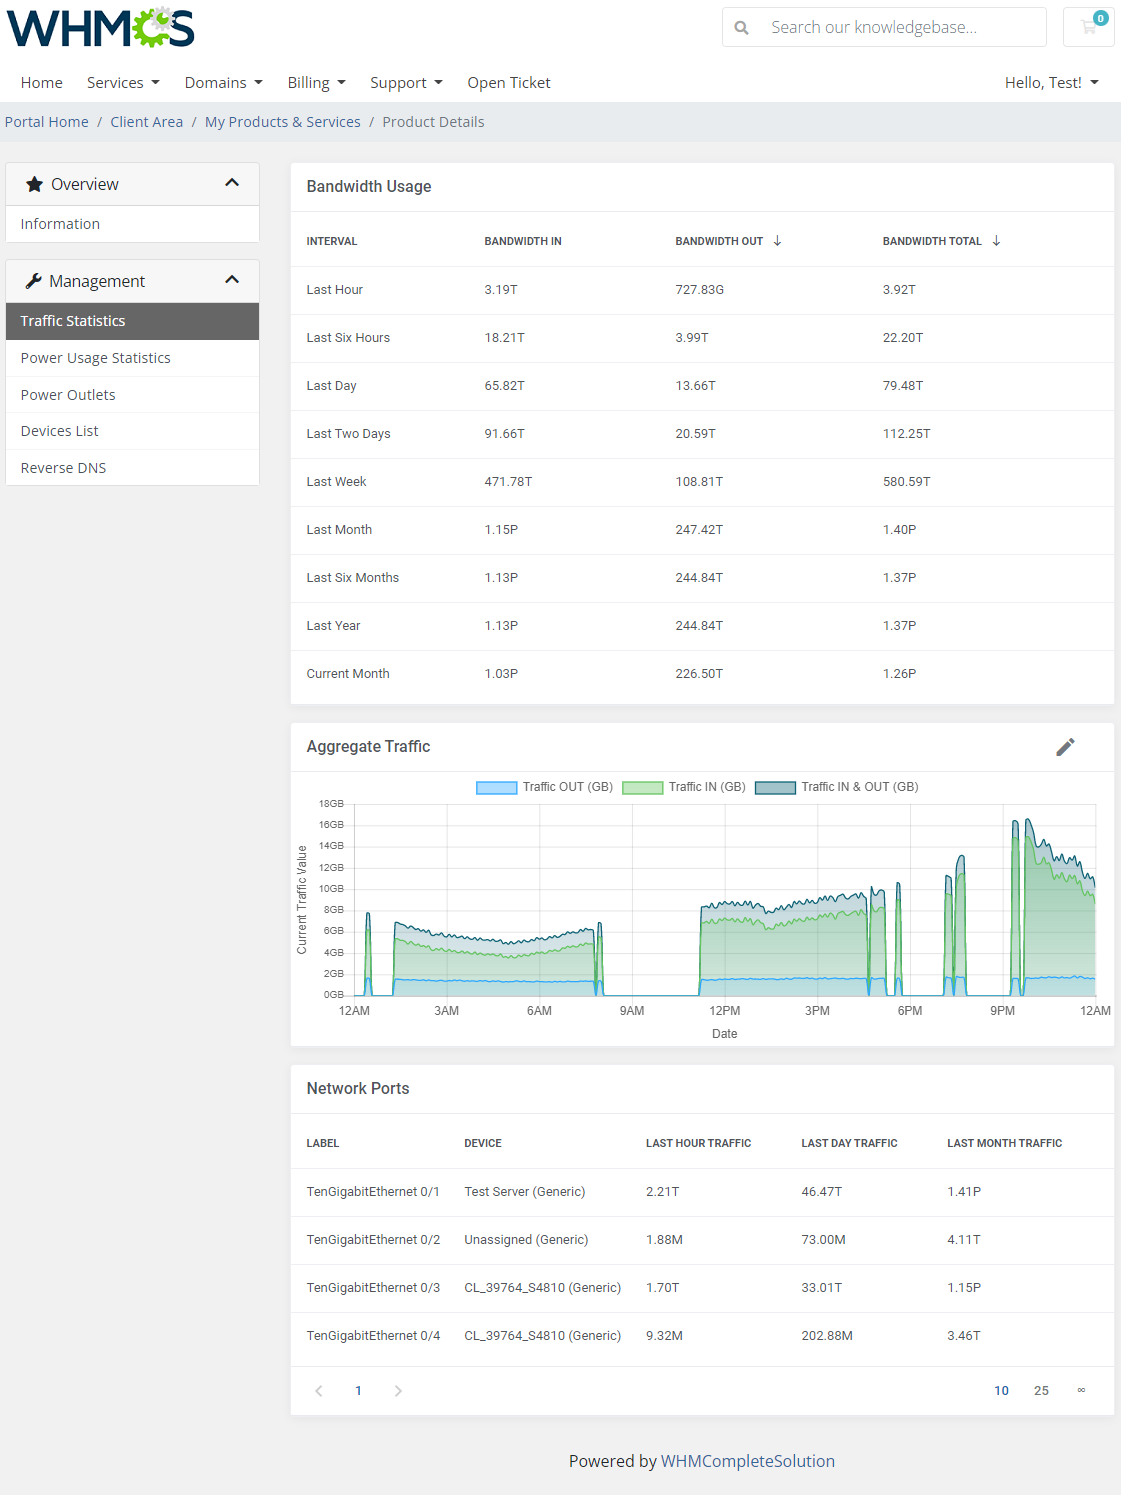
Task: Click the search magnifier icon
Action: pyautogui.click(x=741, y=27)
